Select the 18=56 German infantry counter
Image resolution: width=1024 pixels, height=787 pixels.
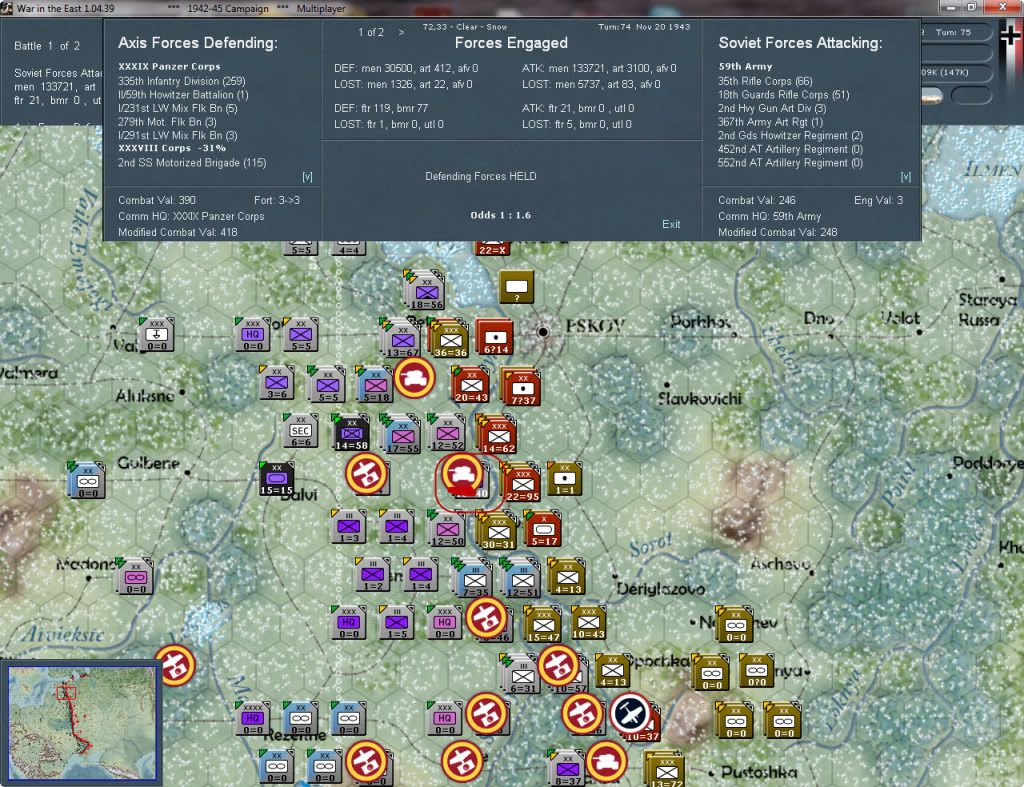[426, 291]
